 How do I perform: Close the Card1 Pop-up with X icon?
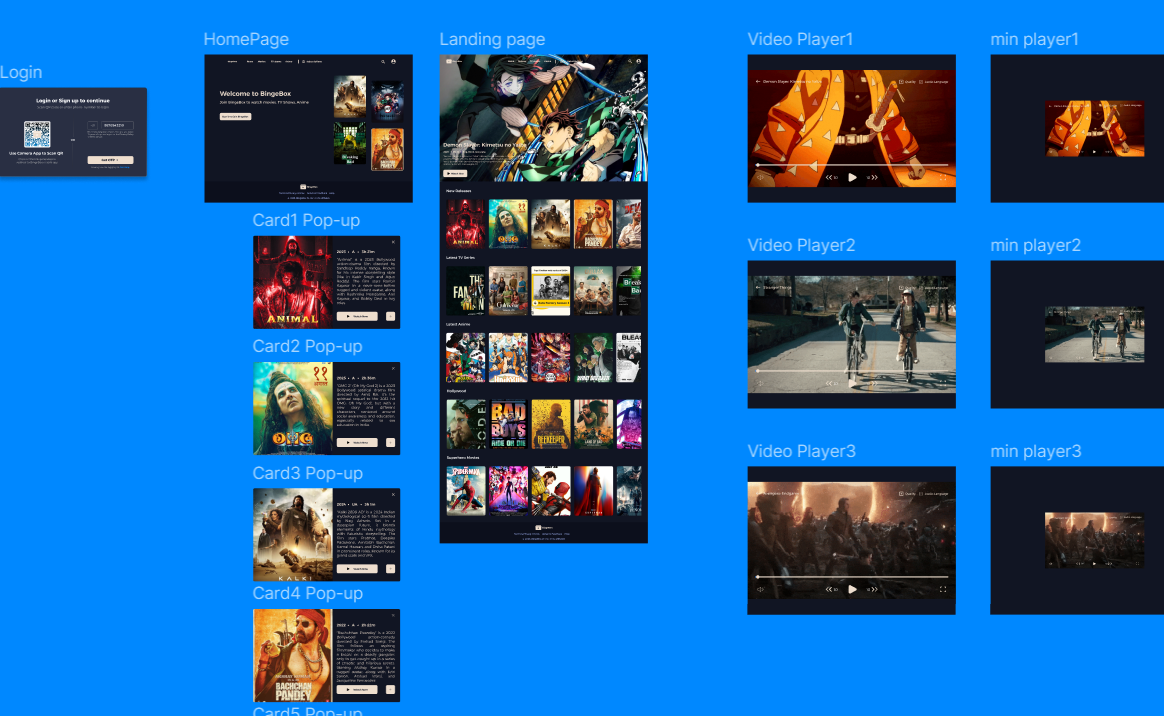pyautogui.click(x=393, y=242)
